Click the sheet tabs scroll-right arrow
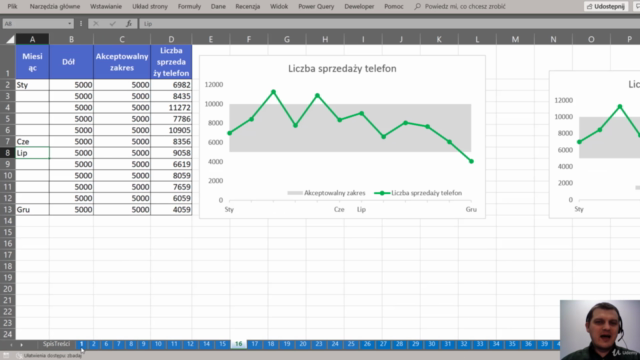Screen dimensions: 640x360 (x=22, y=345)
